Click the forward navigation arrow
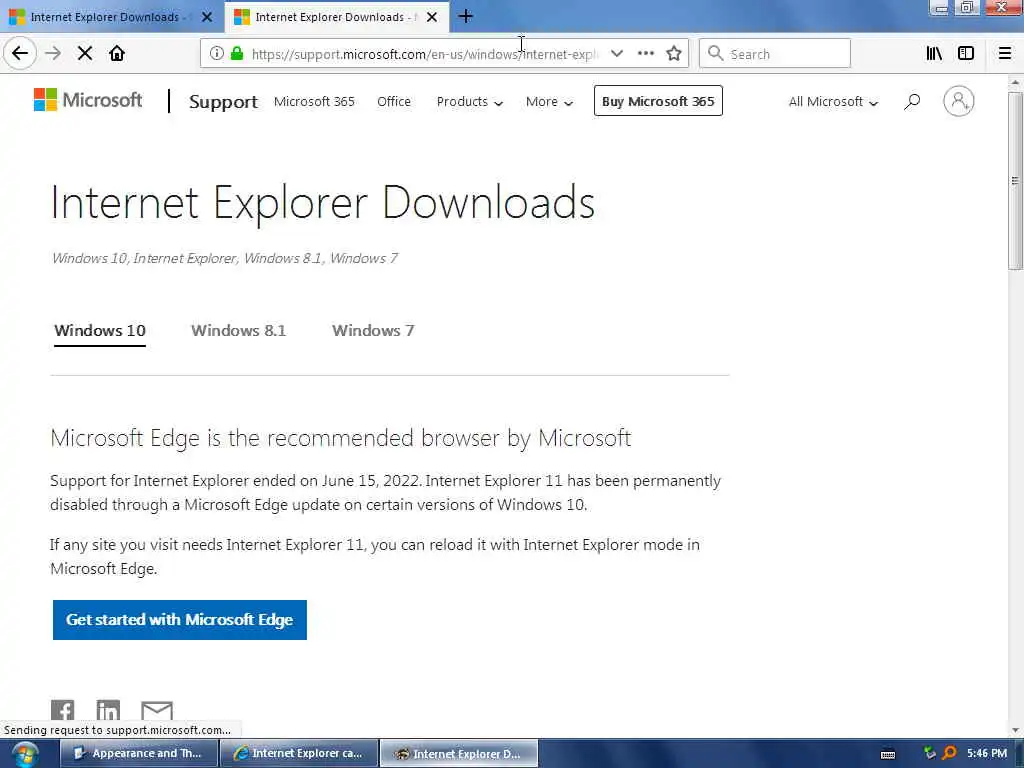Viewport: 1024px width, 768px height. [x=53, y=54]
